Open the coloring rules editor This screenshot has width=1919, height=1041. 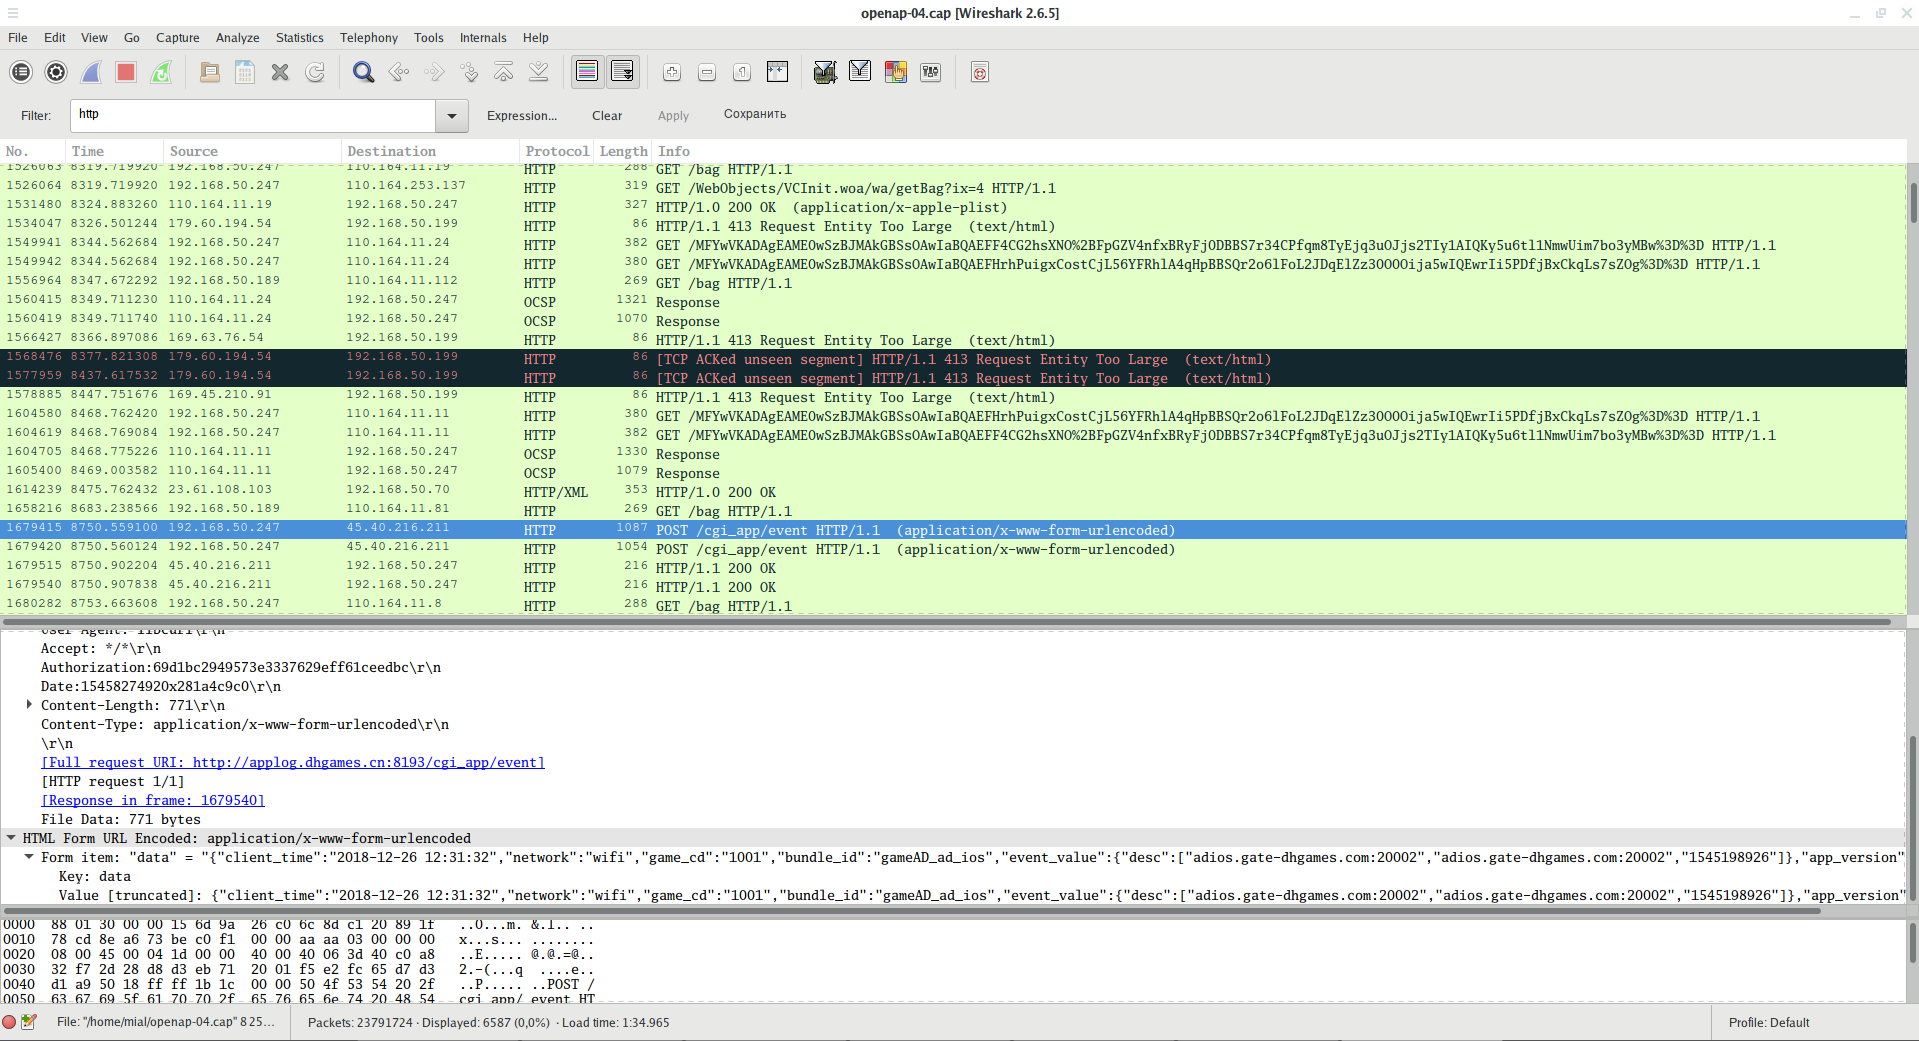(895, 72)
